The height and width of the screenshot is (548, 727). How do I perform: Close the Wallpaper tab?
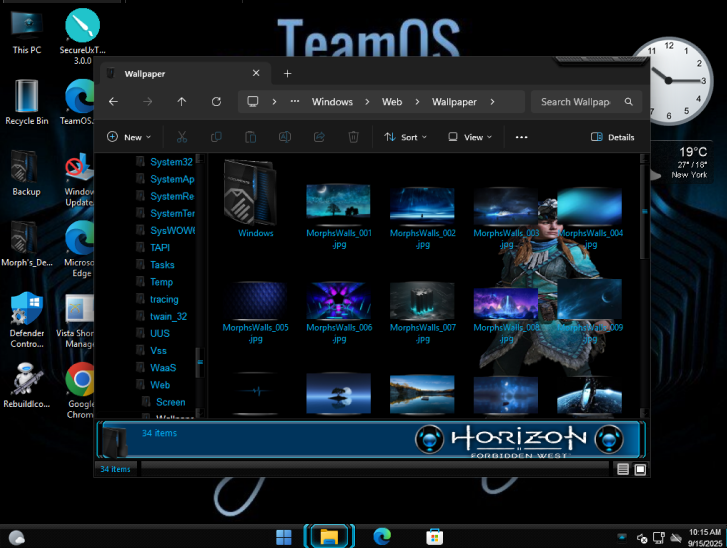[256, 73]
